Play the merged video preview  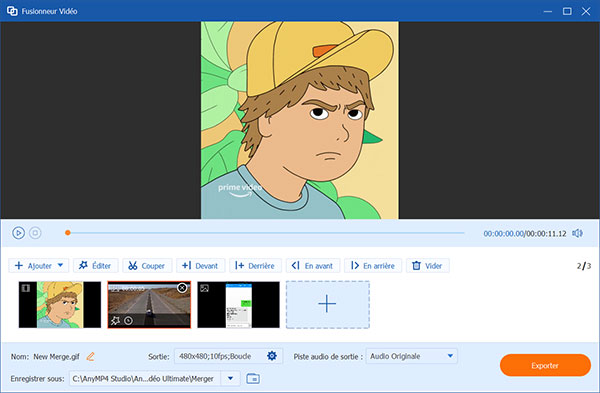(18, 233)
